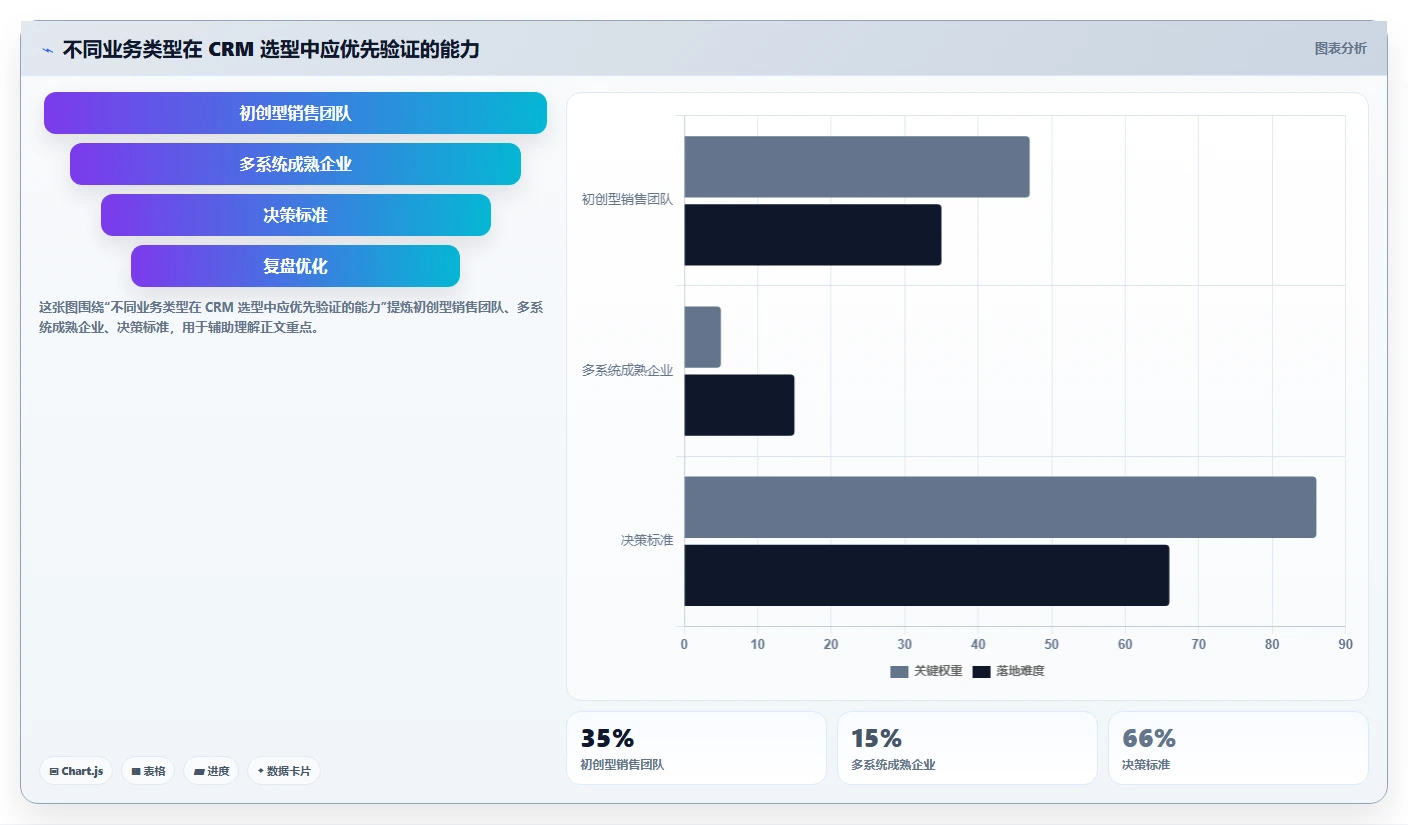Image resolution: width=1408 pixels, height=825 pixels.
Task: Select the 初创型销售团队 funnel stage
Action: pos(295,113)
